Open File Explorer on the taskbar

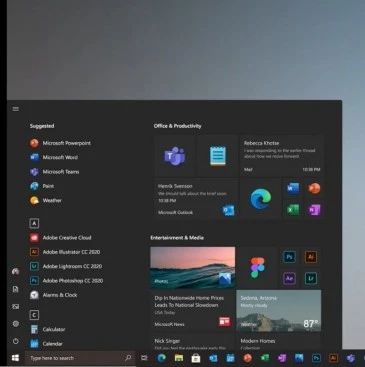click(x=179, y=358)
